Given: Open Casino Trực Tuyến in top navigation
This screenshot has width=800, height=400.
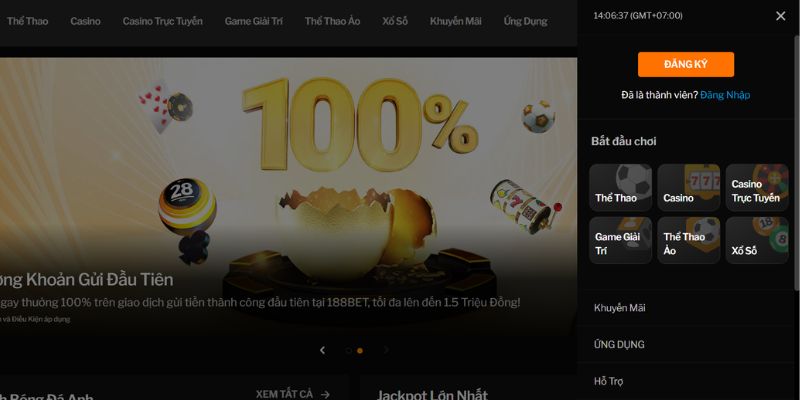Looking at the screenshot, I should click(x=163, y=21).
